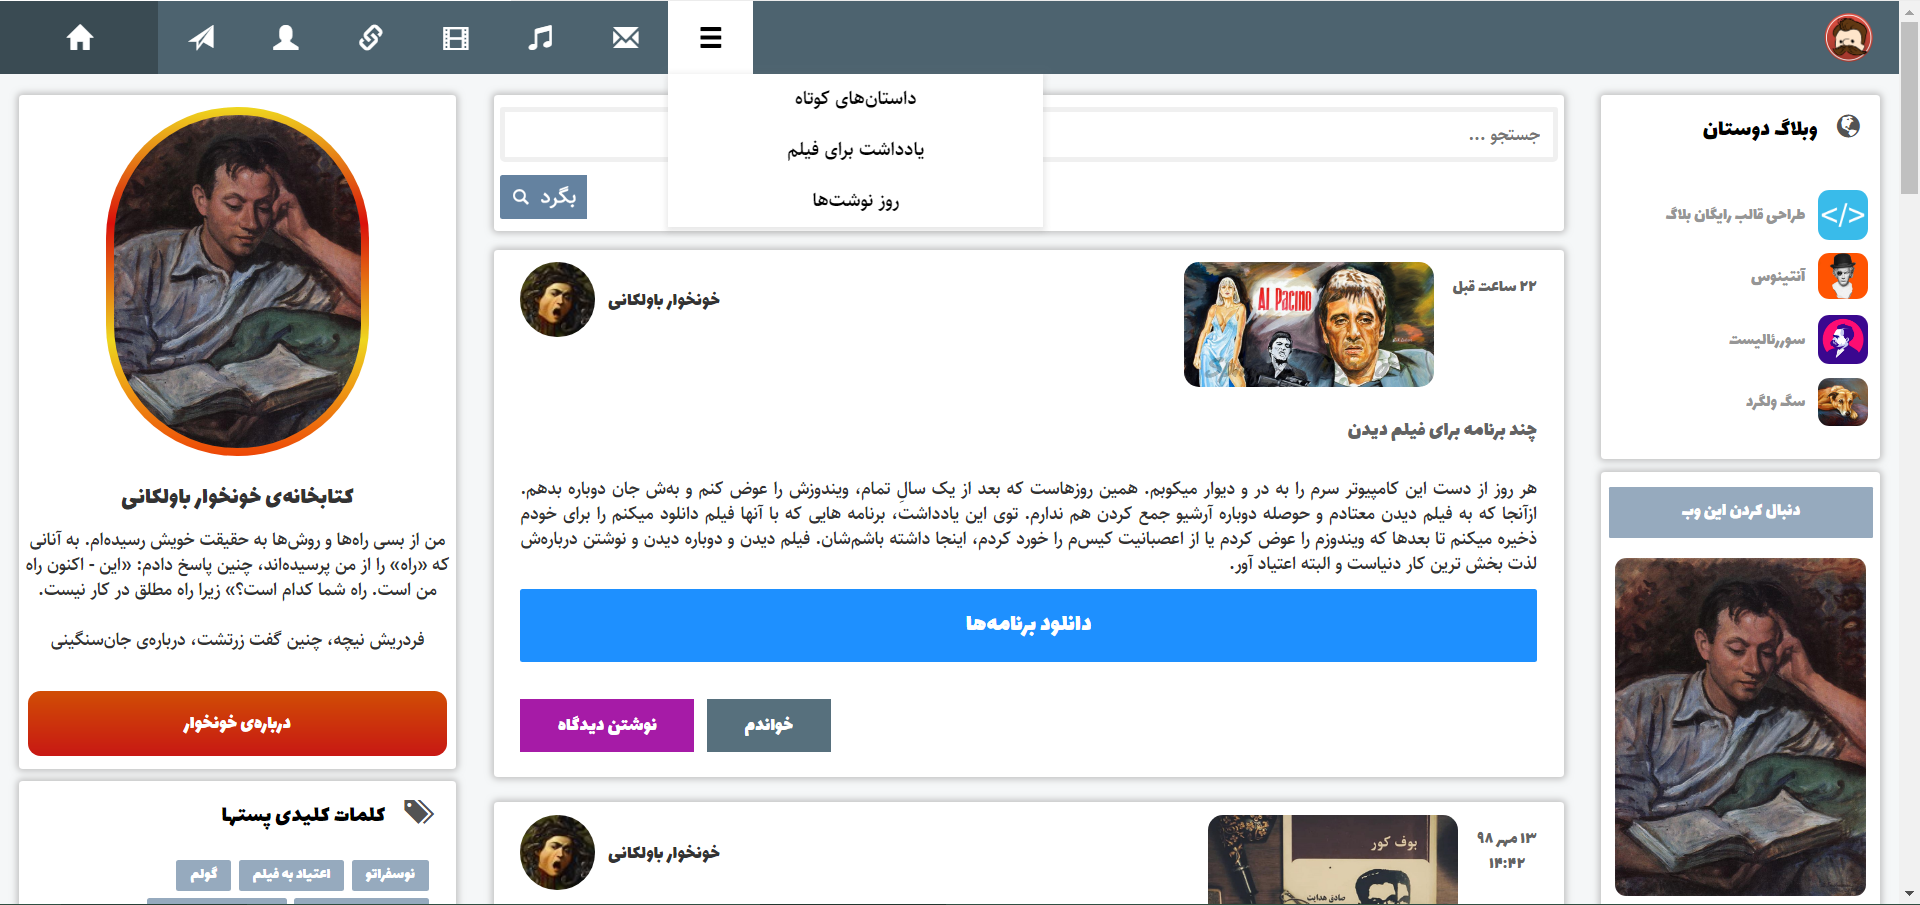Click the bearded avatar in top bar
The width and height of the screenshot is (1920, 905).
click(x=1848, y=38)
